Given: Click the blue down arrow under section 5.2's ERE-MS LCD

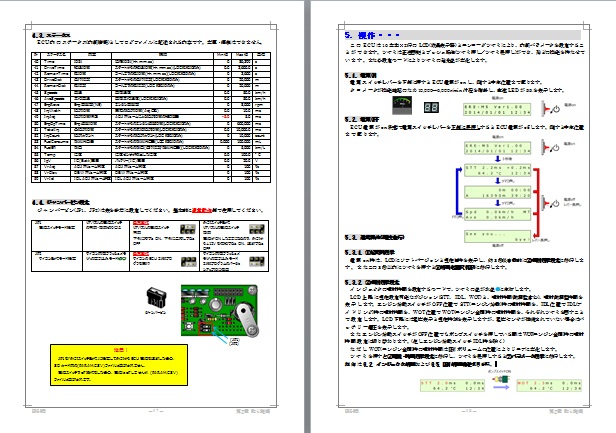Looking at the screenshot, I should point(497,159).
